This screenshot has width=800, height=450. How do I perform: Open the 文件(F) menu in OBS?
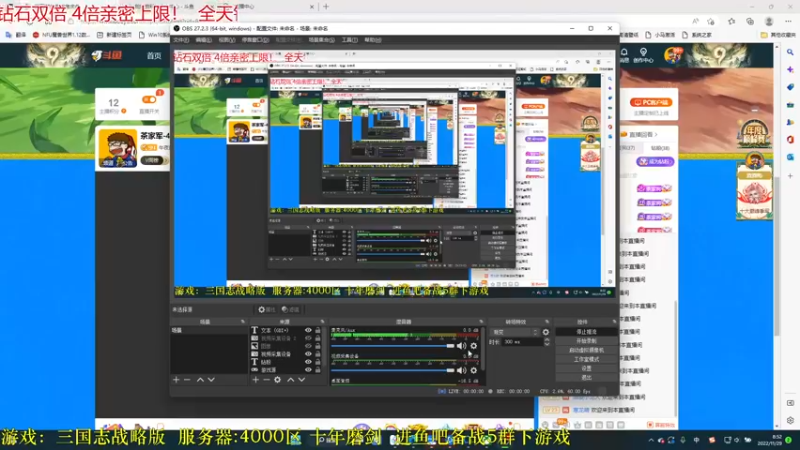tap(181, 40)
